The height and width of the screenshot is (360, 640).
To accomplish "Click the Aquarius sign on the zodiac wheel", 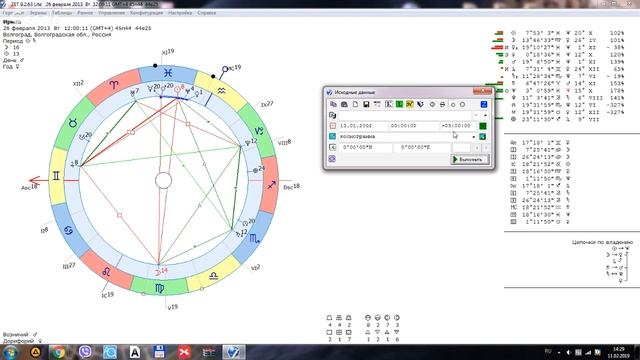I will [221, 91].
